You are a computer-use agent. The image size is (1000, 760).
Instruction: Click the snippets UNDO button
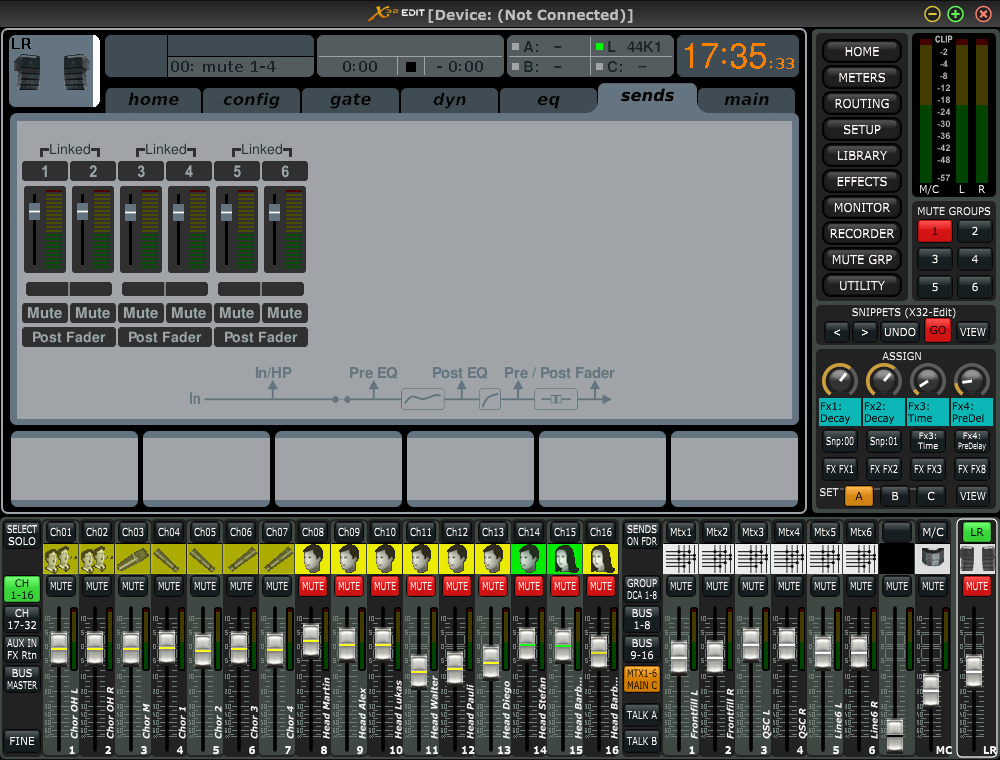(900, 332)
